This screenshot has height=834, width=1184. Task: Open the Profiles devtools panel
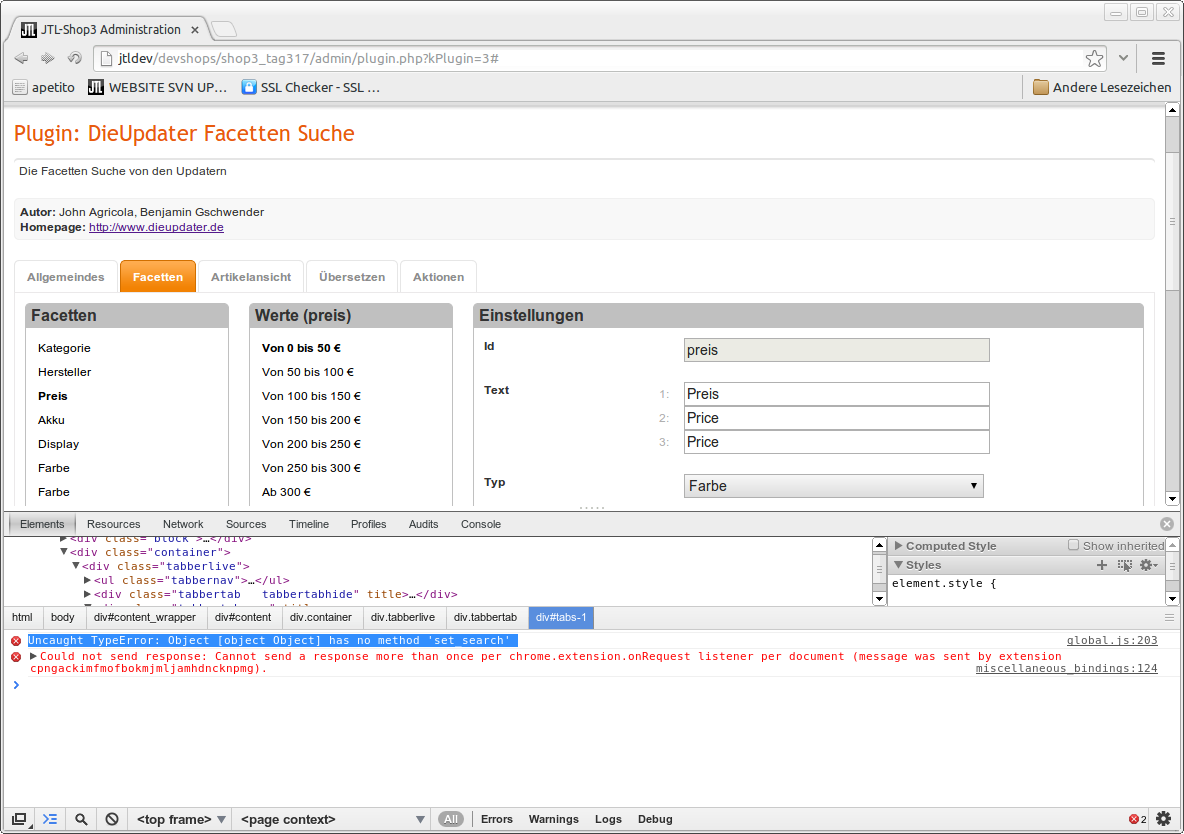tap(368, 524)
